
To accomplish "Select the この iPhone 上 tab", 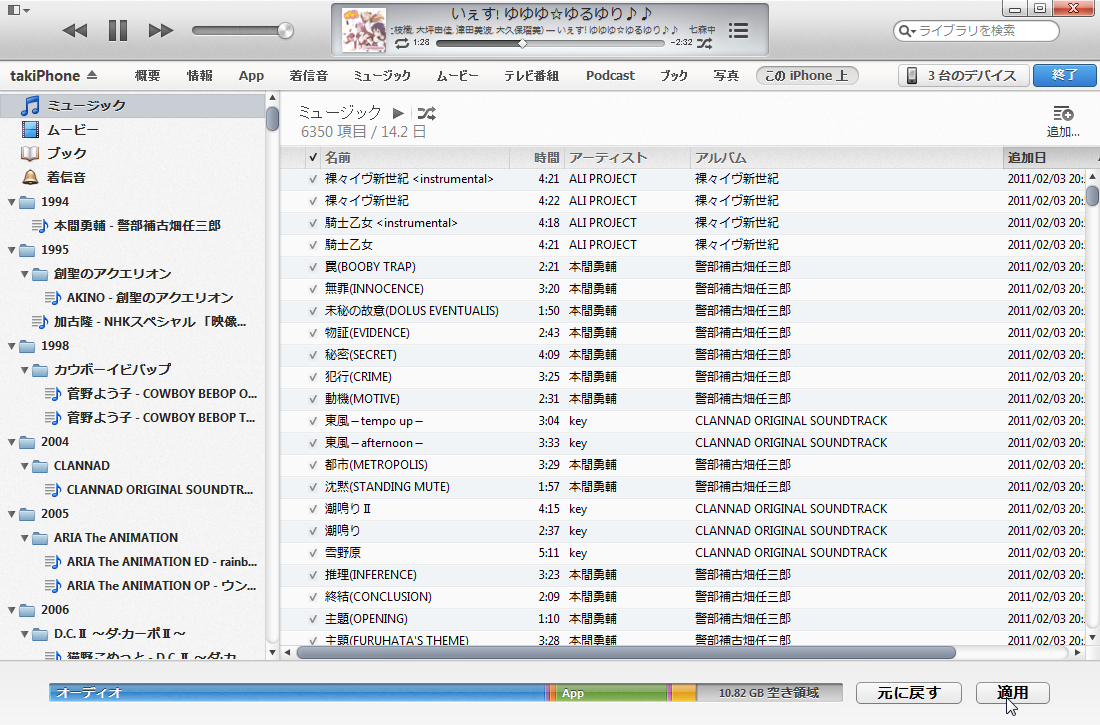I will point(807,76).
